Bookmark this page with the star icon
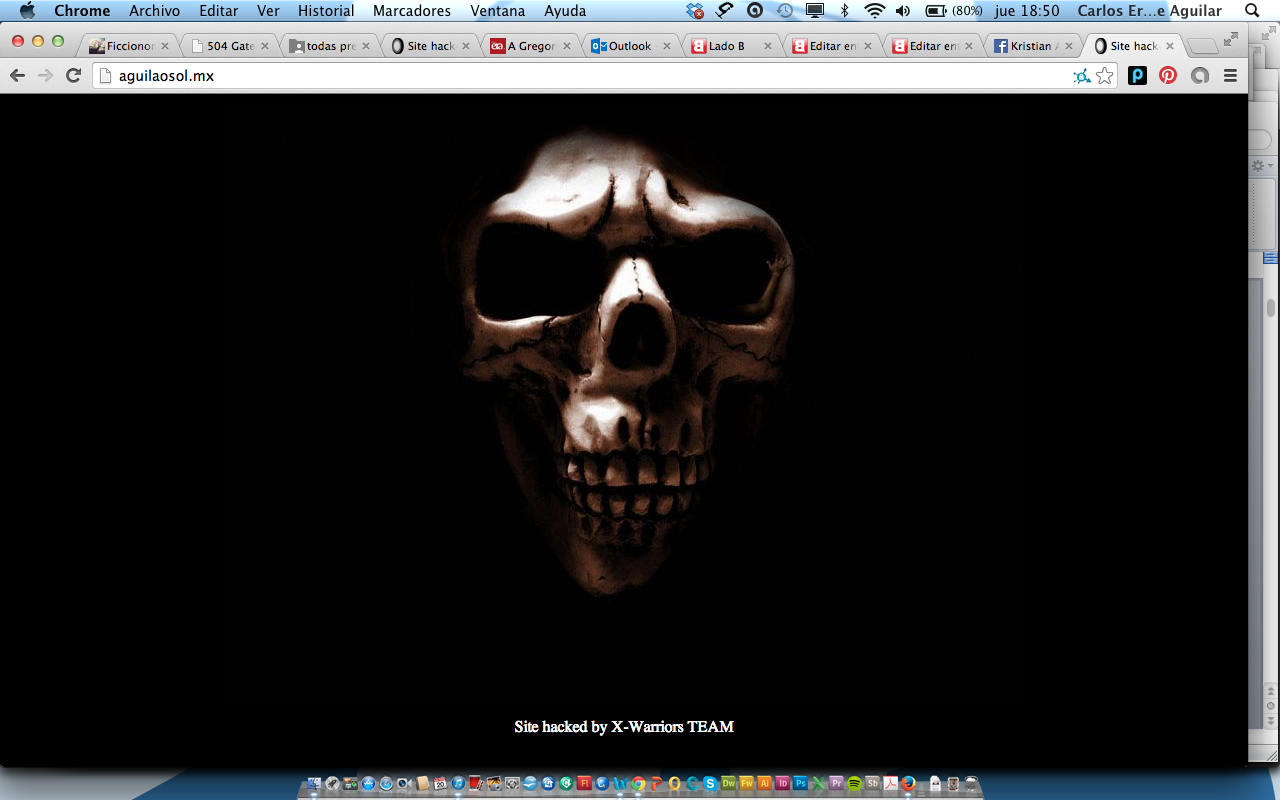The height and width of the screenshot is (800, 1280). coord(1104,76)
